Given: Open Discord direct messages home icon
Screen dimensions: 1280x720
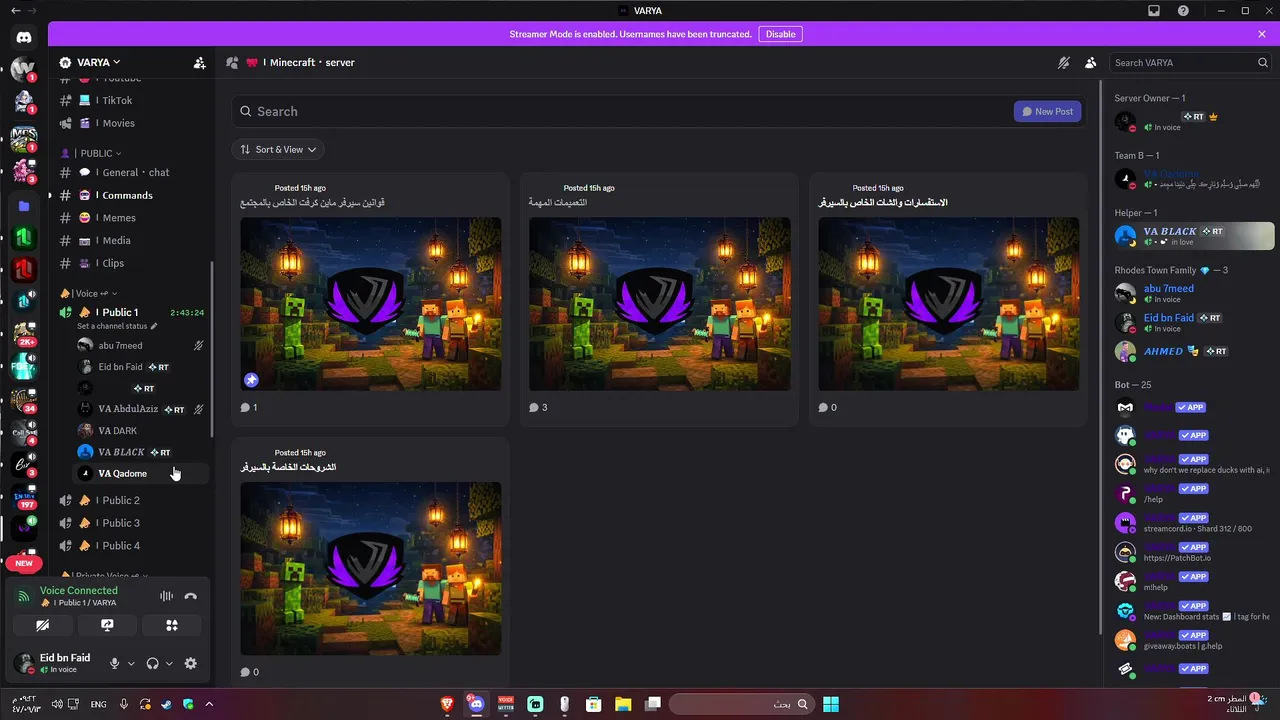Looking at the screenshot, I should pos(24,38).
